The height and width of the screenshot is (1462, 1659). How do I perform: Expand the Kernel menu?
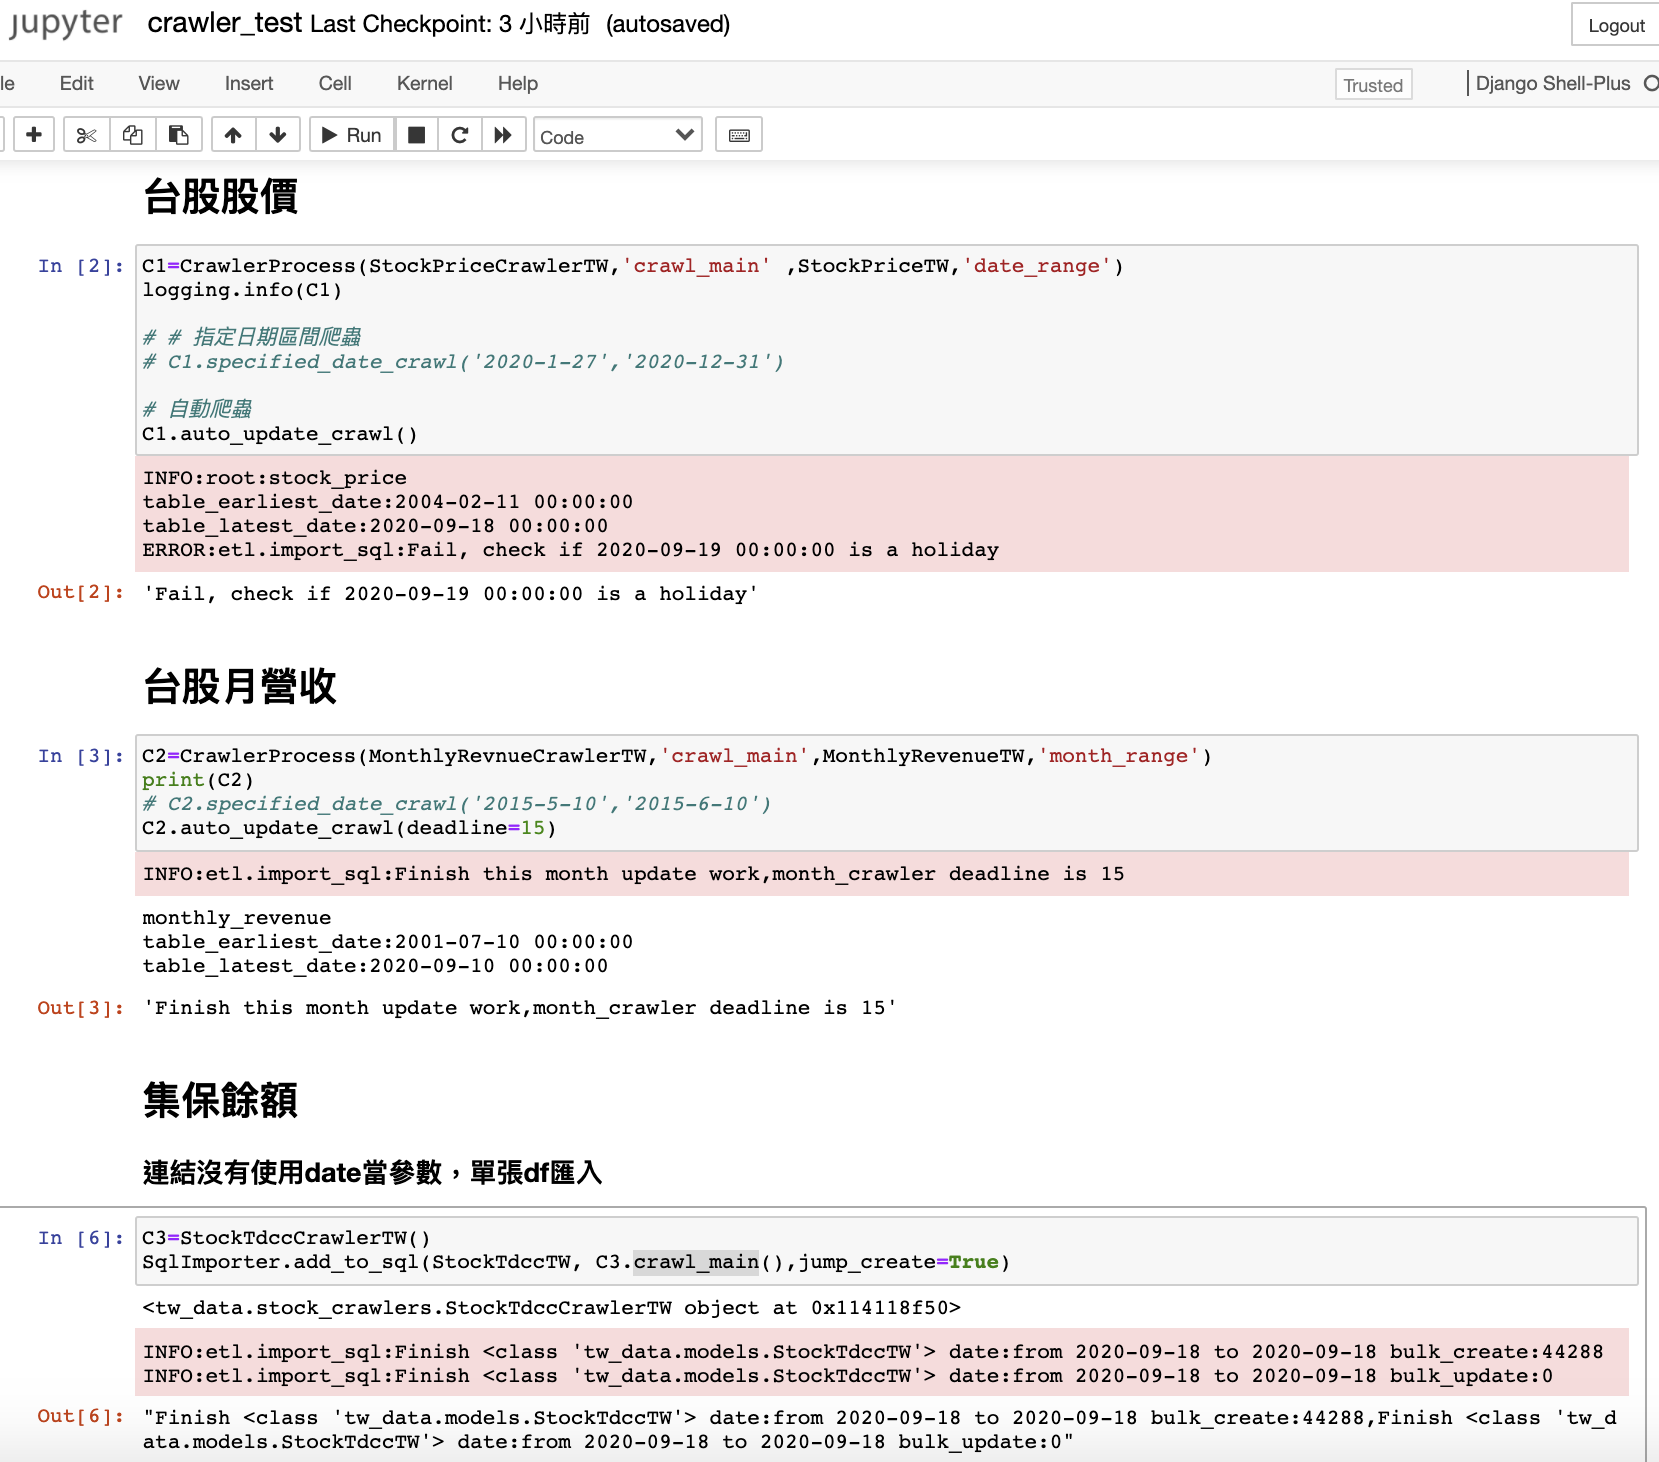(424, 83)
